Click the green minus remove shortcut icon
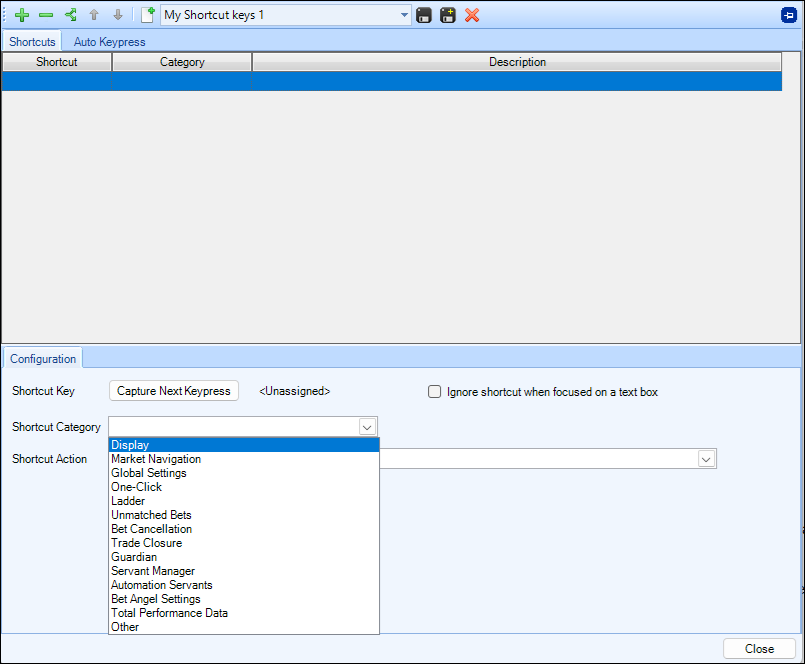 coord(46,15)
